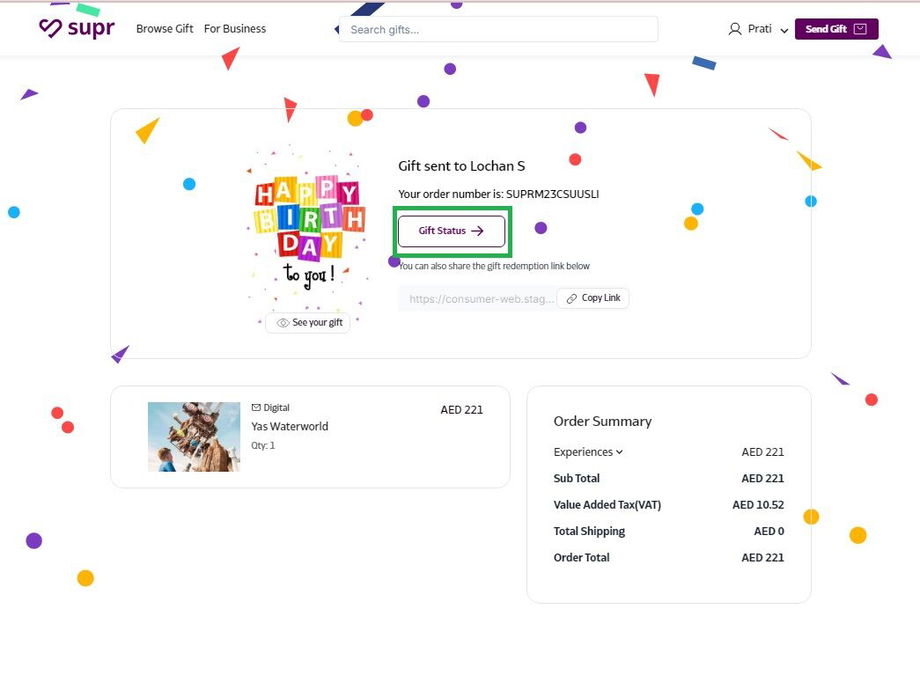This screenshot has width=920, height=675.
Task: Open the dropdown chevron next to Prati
Action: (785, 30)
